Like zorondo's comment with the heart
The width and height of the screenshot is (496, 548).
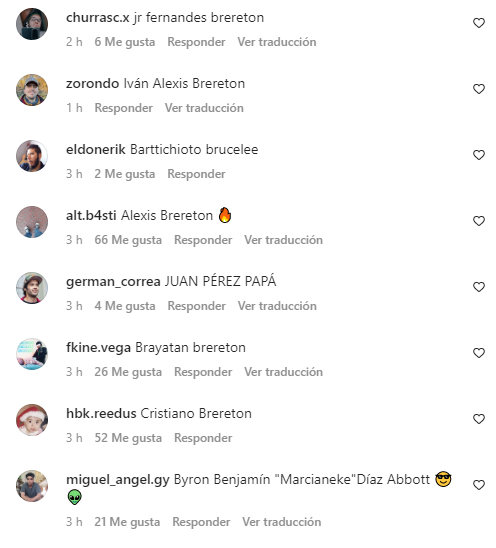point(479,89)
